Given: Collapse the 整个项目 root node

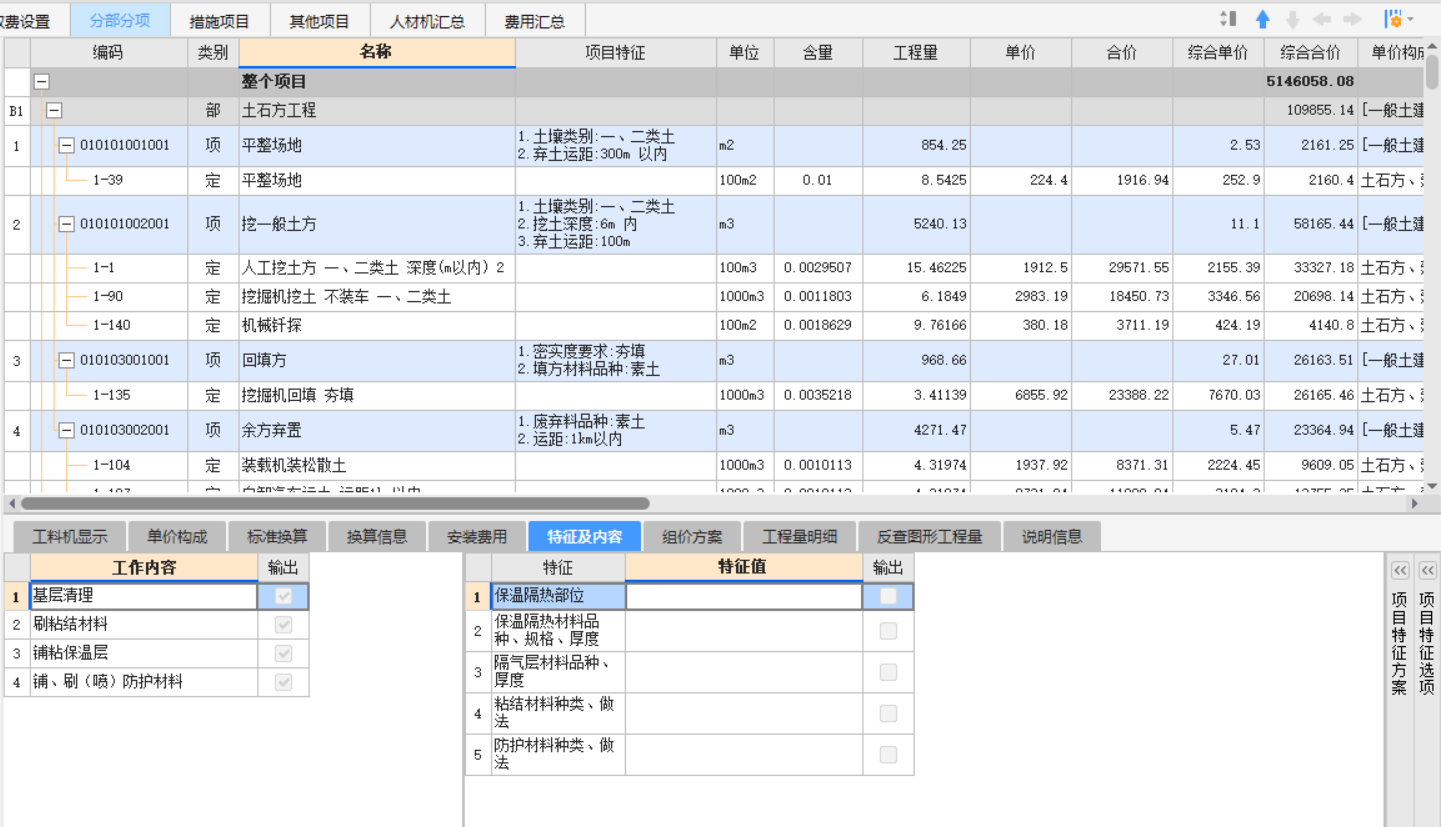Looking at the screenshot, I should 42,82.
